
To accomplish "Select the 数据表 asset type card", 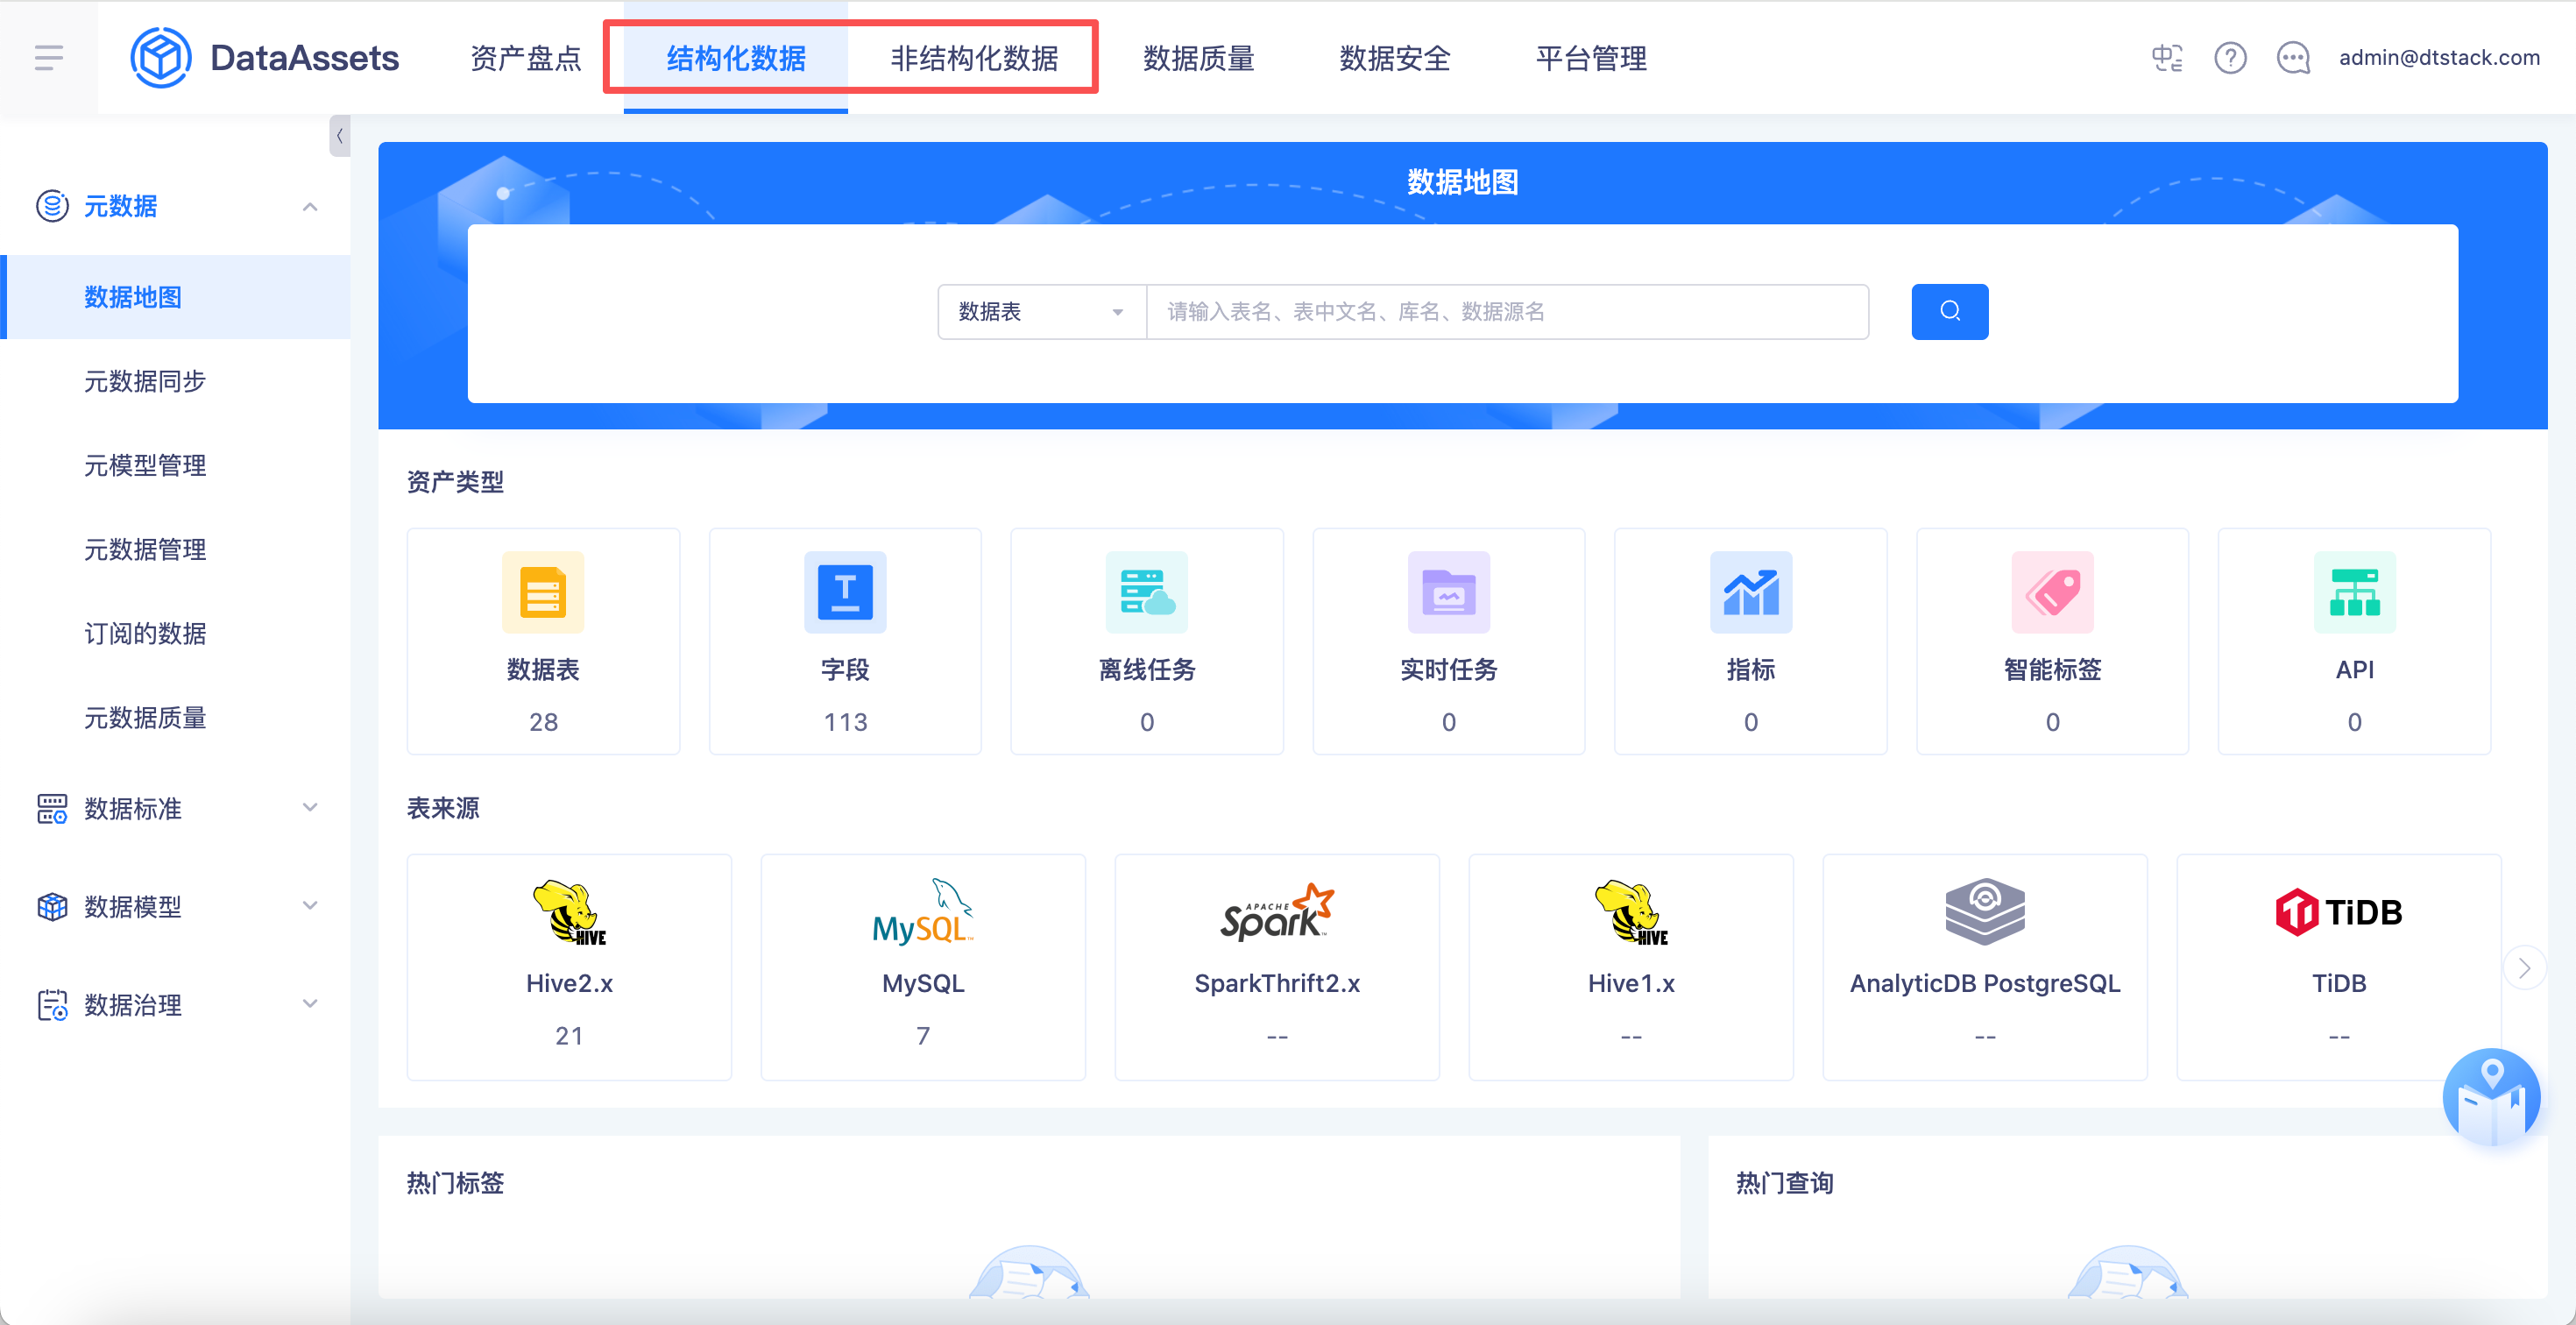I will tap(543, 641).
